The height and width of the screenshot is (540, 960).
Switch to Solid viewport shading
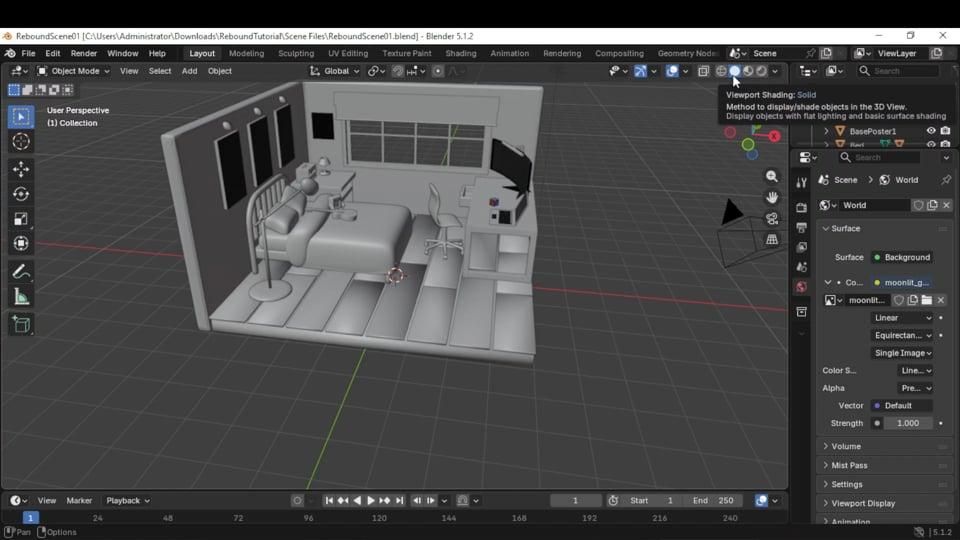pos(735,71)
